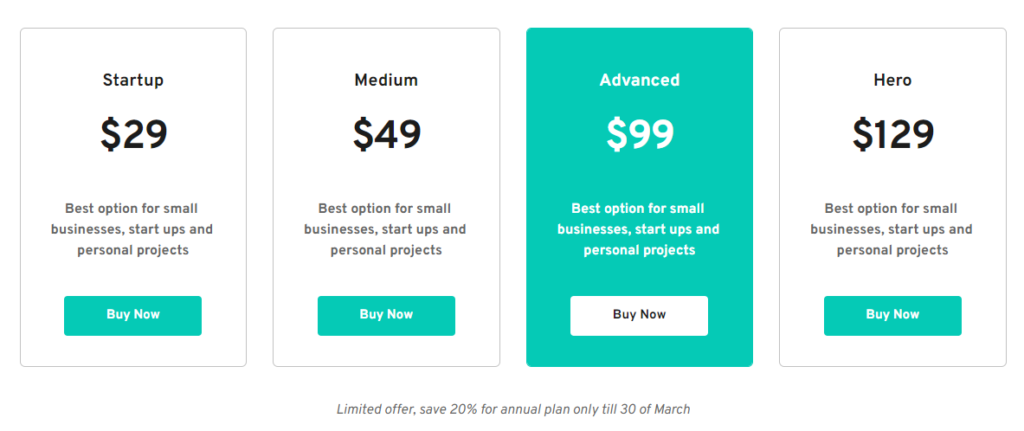Select the Hero plan title
Image resolution: width=1024 pixels, height=431 pixels.
[x=892, y=80]
